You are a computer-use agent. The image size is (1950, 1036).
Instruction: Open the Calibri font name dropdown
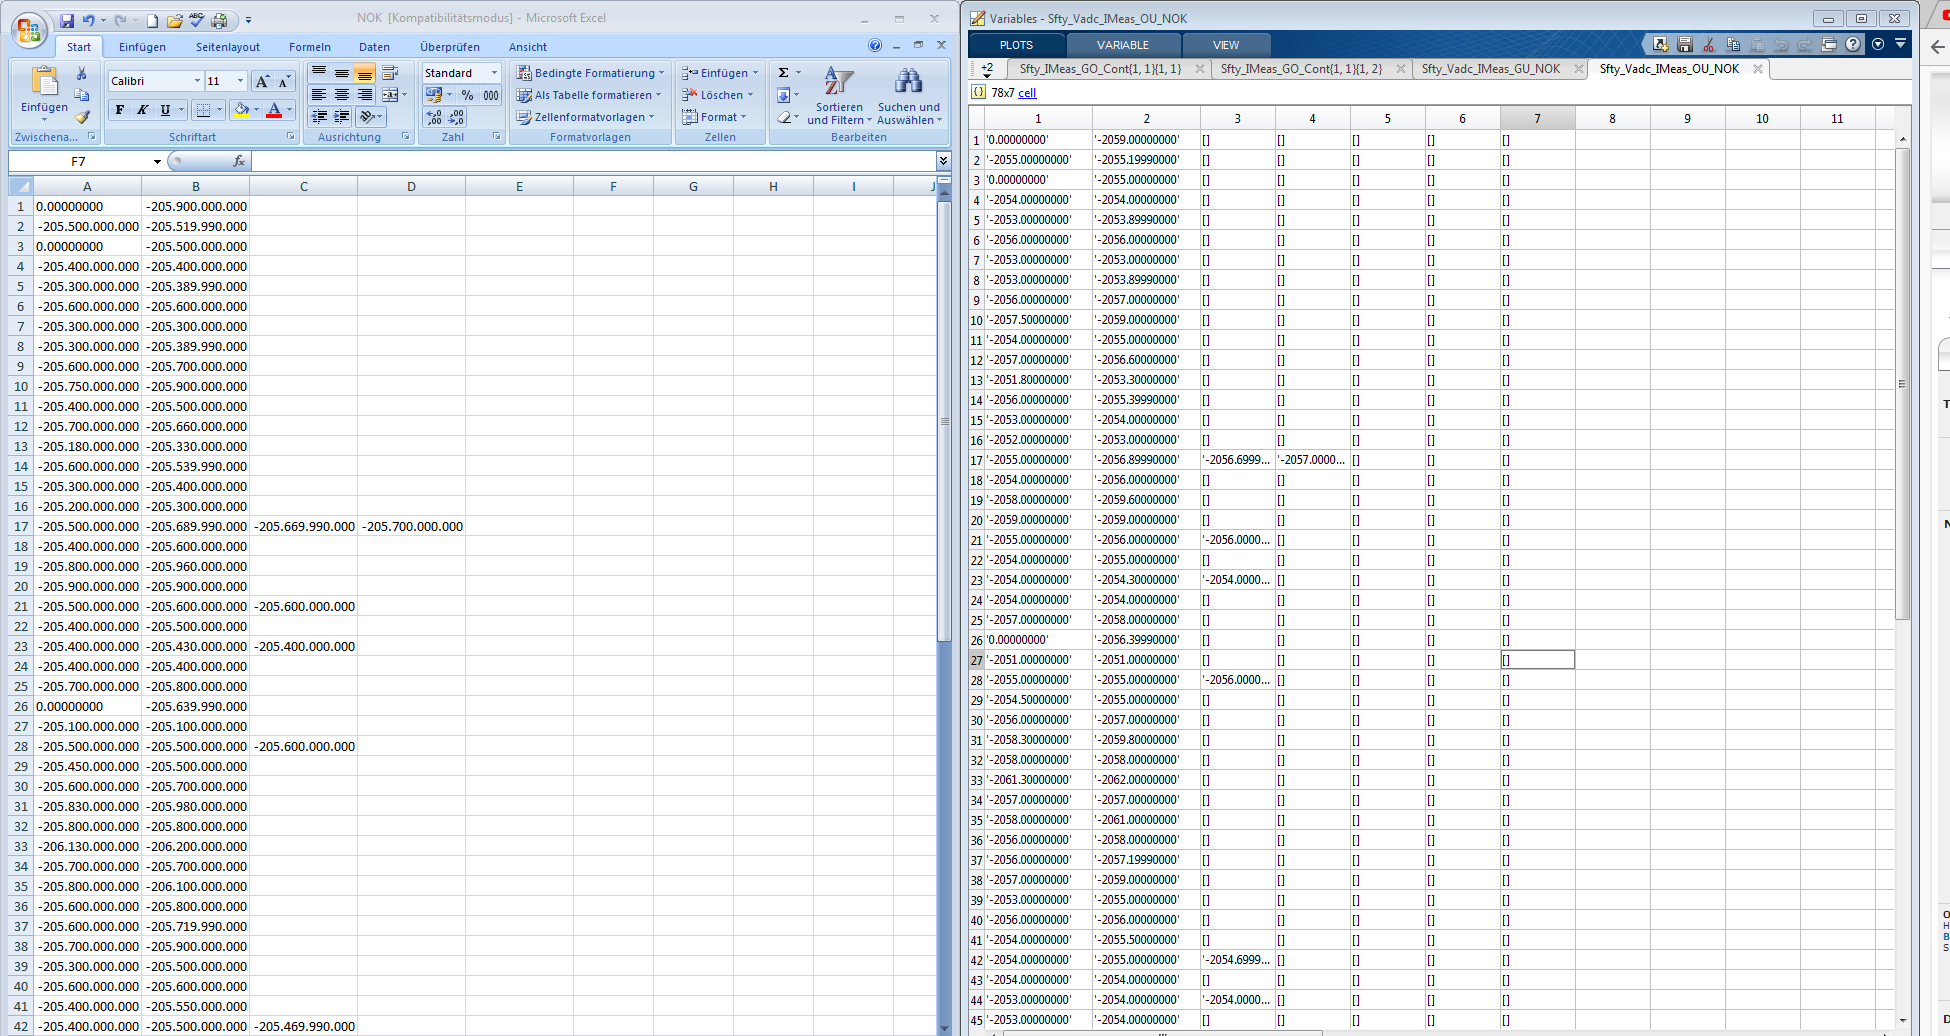click(197, 81)
